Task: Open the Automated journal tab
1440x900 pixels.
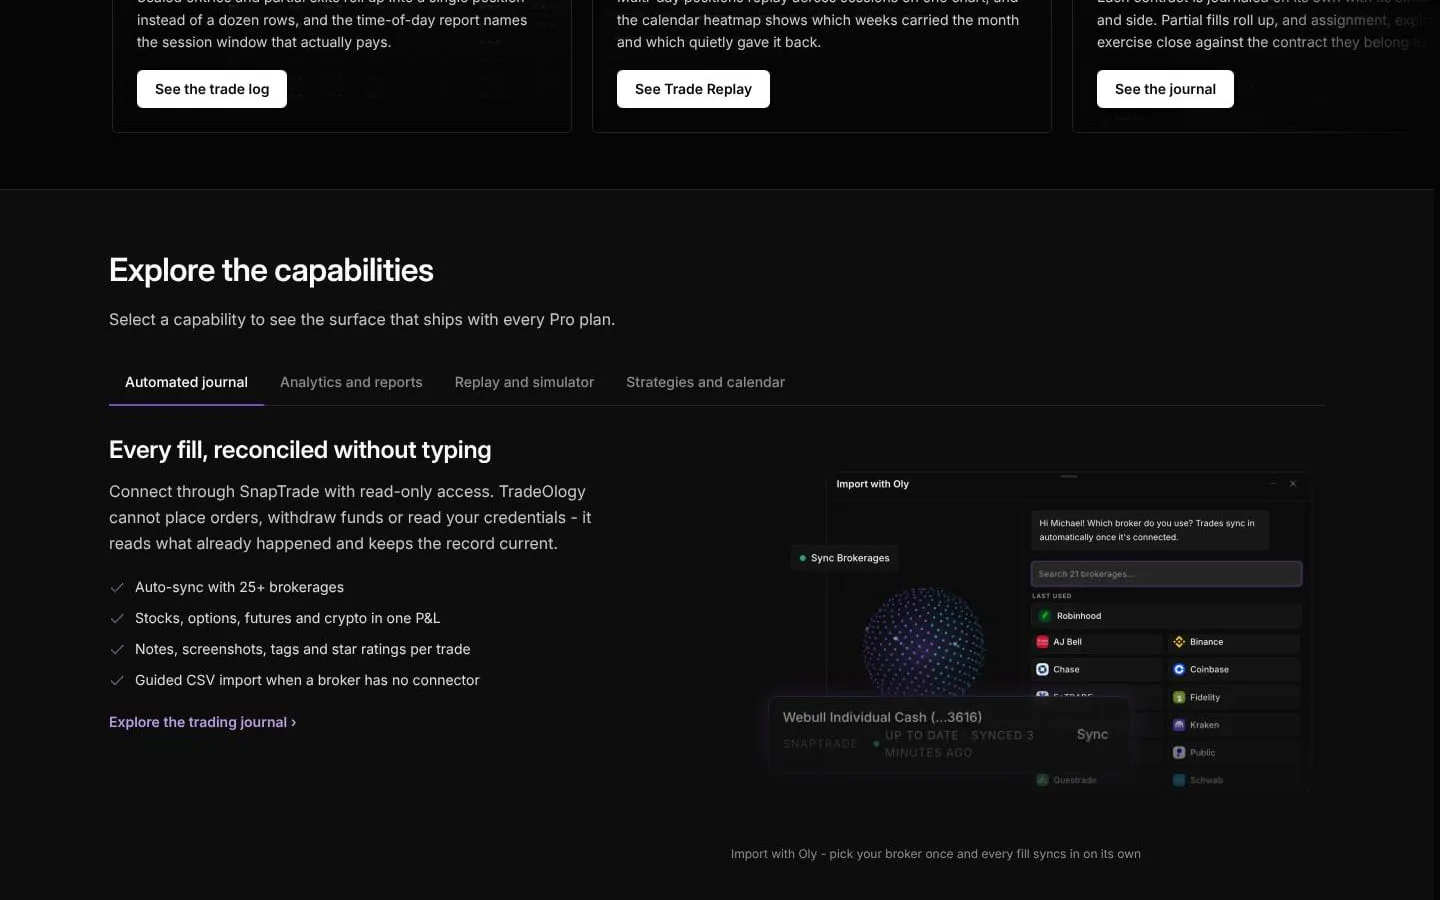Action: (186, 382)
